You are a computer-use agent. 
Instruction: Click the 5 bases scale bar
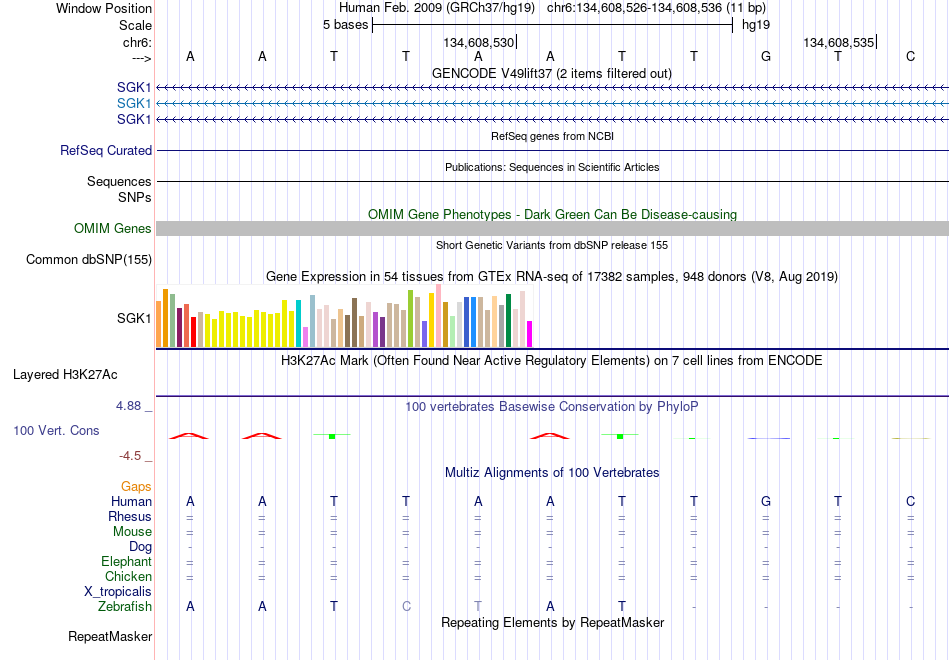tap(553, 25)
